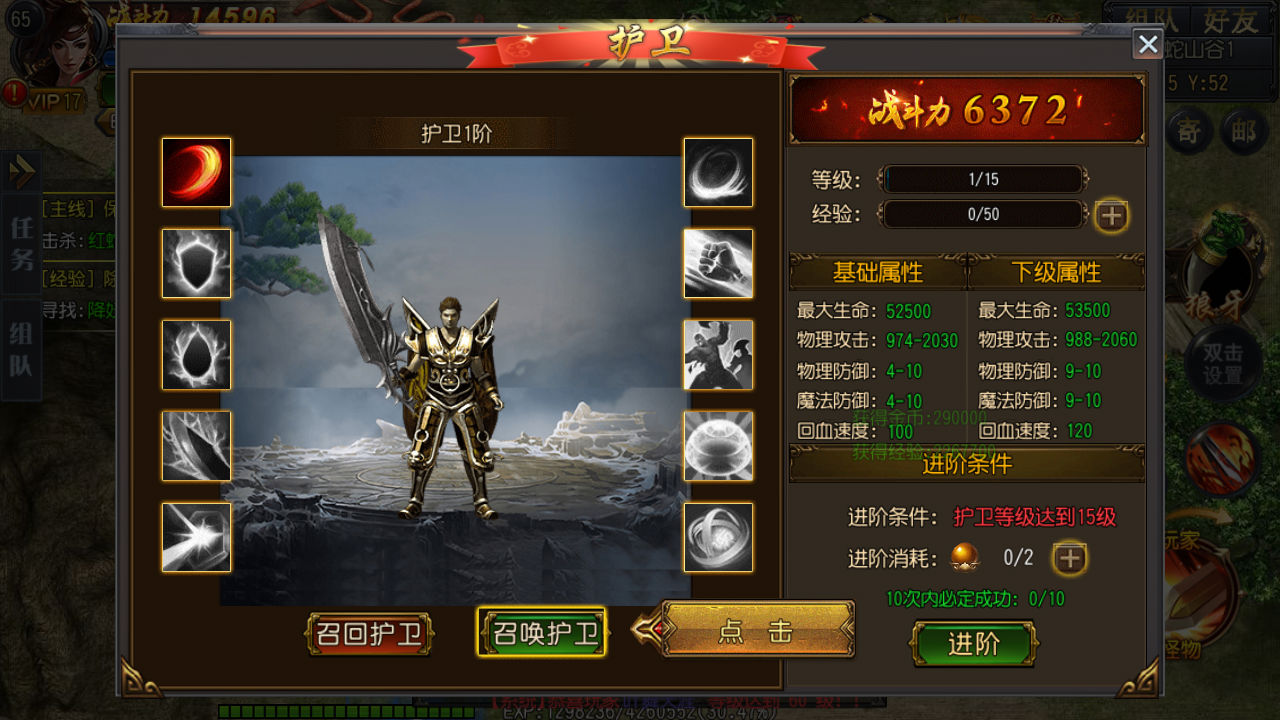Add advancement material with plus button
Image resolution: width=1280 pixels, height=720 pixels.
(x=1069, y=558)
